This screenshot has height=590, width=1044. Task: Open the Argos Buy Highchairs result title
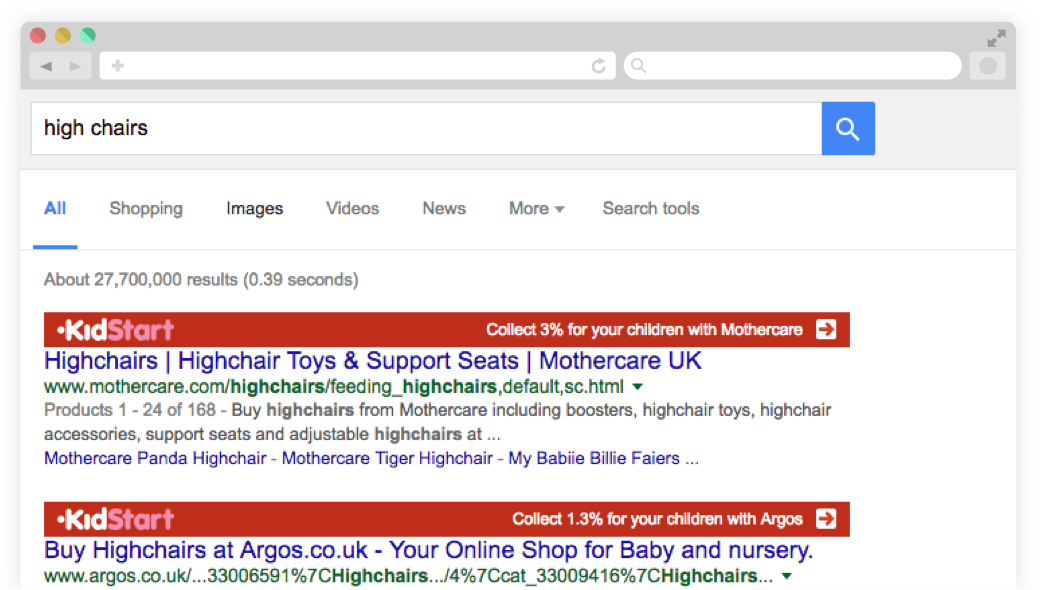(x=429, y=550)
